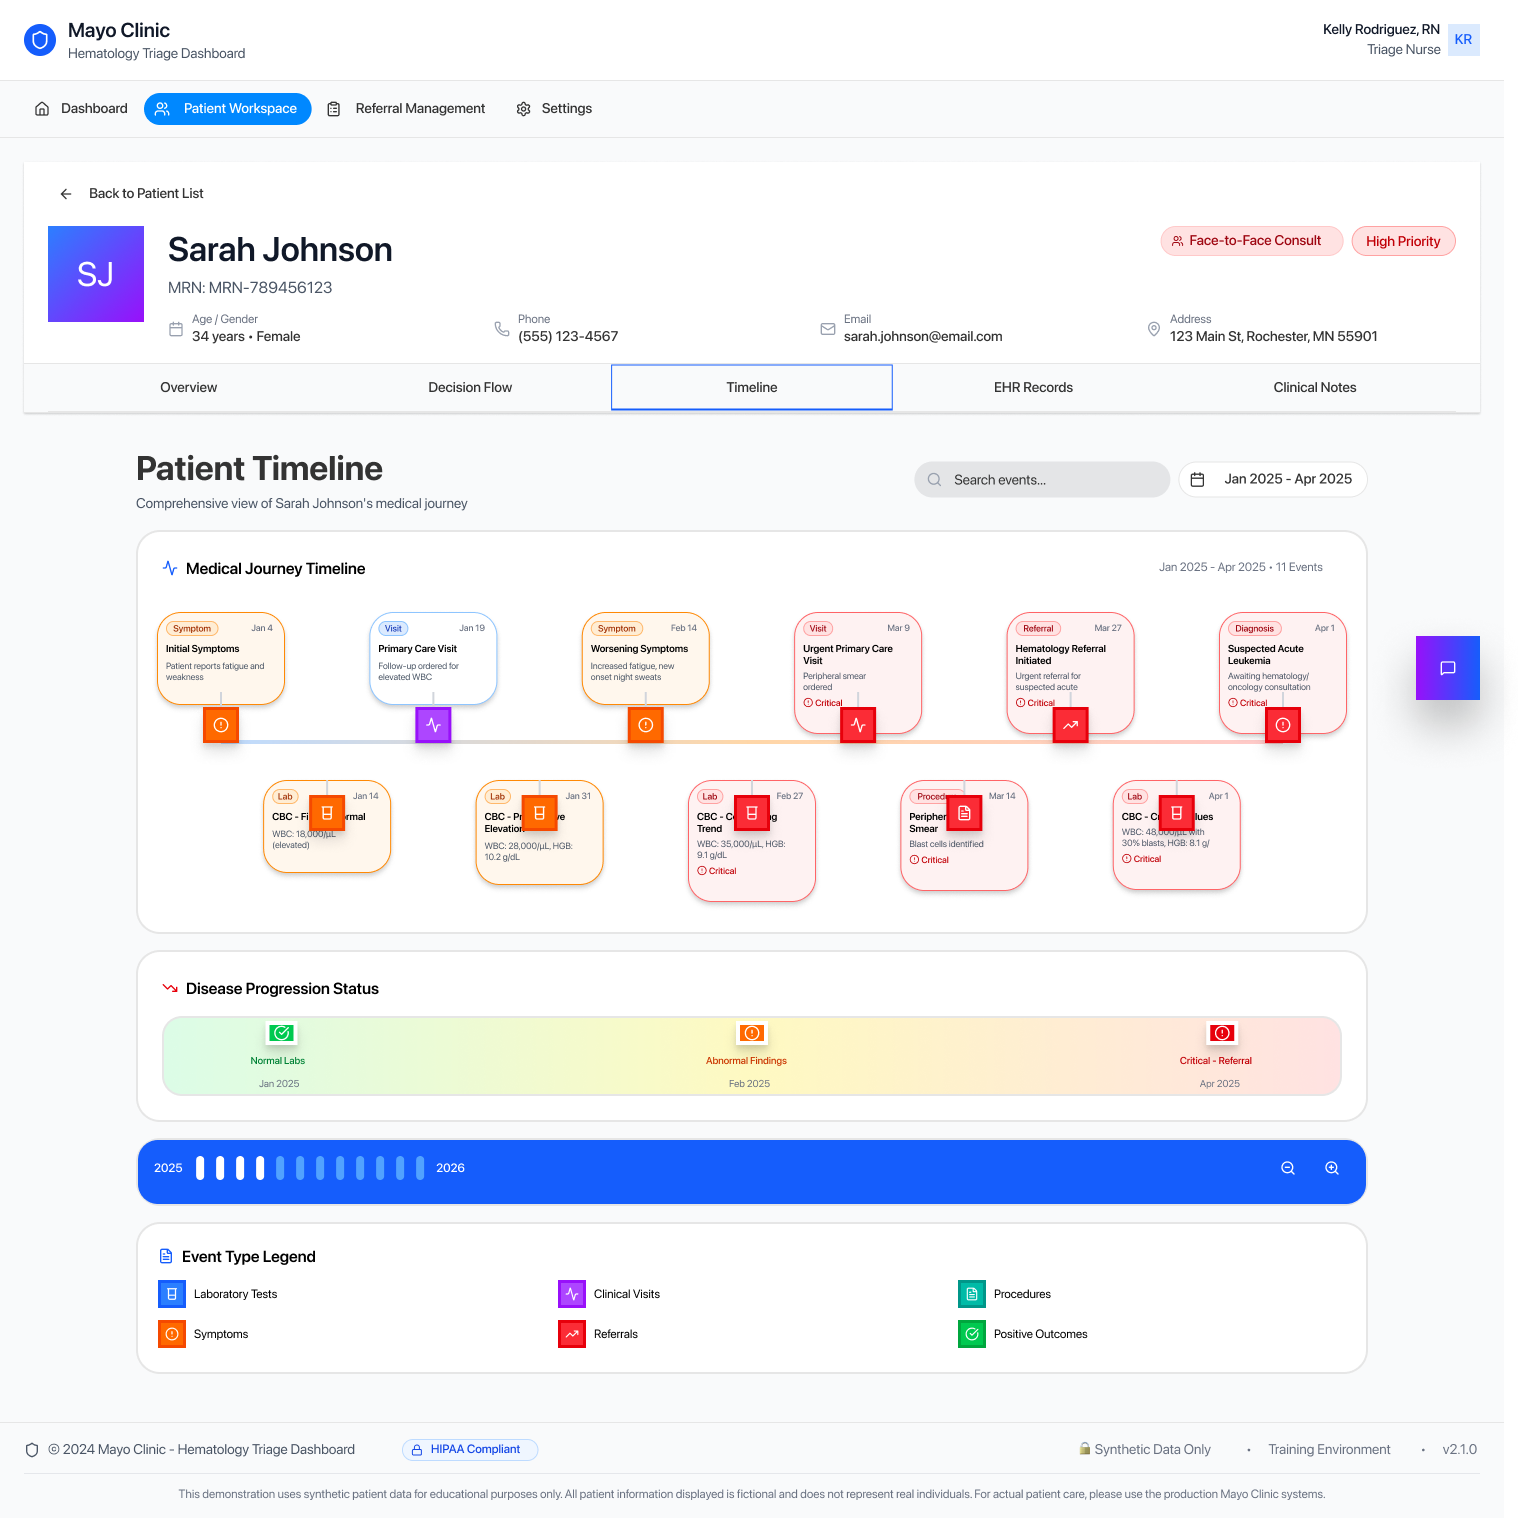Image resolution: width=1518 pixels, height=1518 pixels.
Task: Click the Critical - Referral status icon
Action: coord(1222,1033)
